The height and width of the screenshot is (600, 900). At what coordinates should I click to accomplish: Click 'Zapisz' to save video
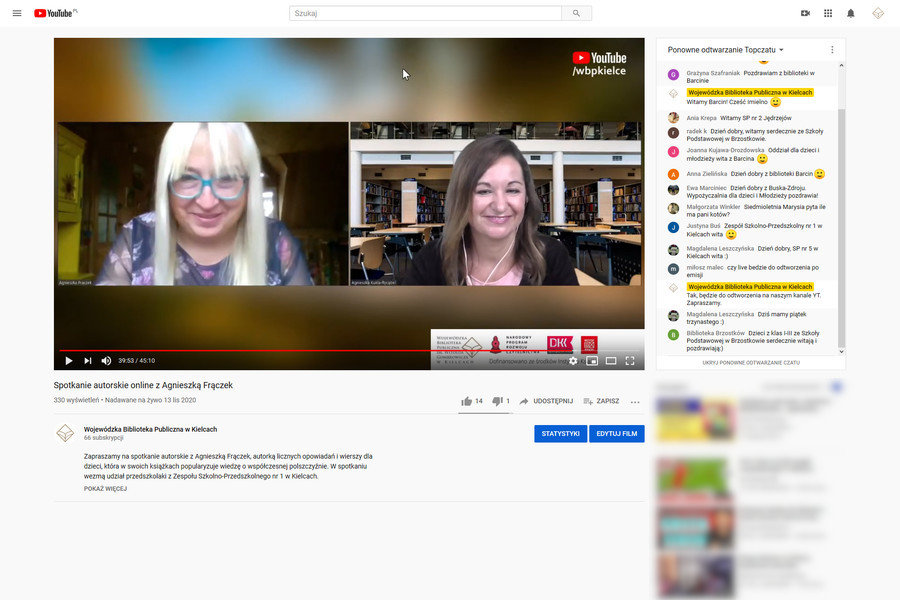coord(601,401)
